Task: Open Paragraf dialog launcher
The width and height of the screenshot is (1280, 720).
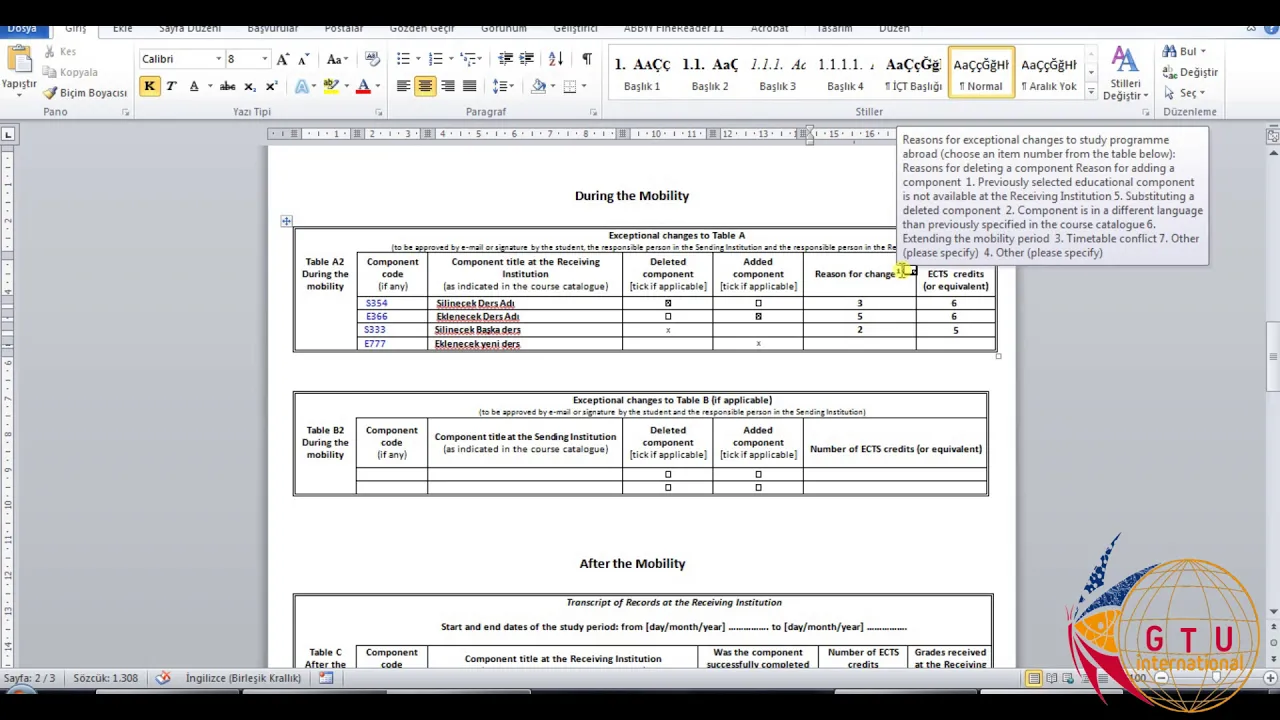Action: (593, 113)
